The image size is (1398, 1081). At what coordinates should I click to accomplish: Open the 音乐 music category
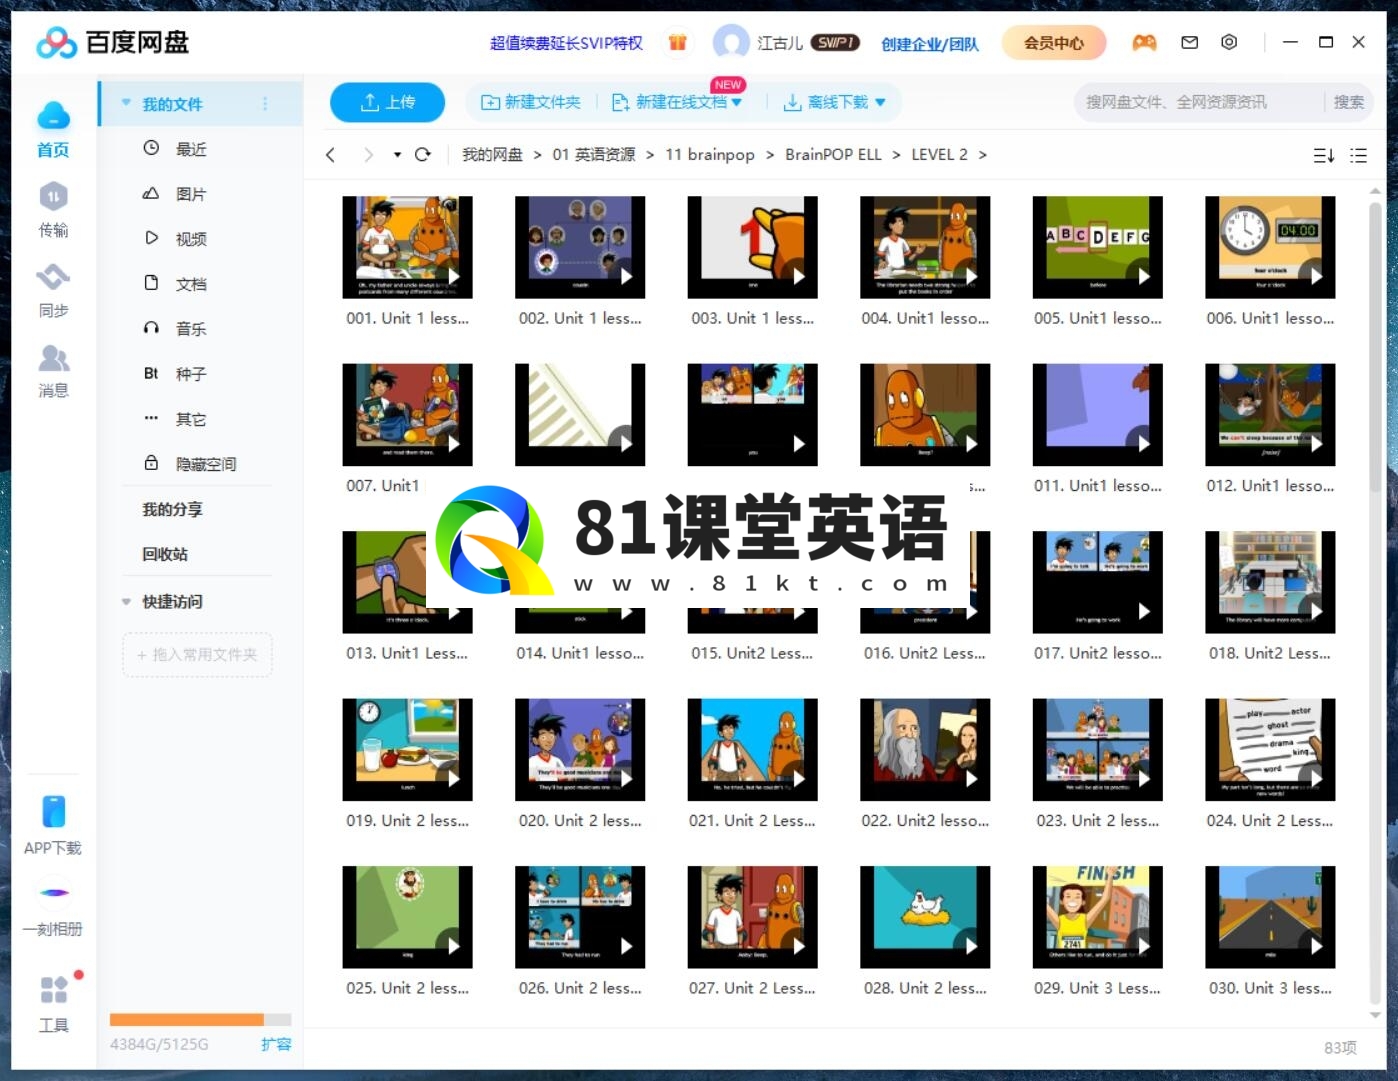tap(190, 329)
